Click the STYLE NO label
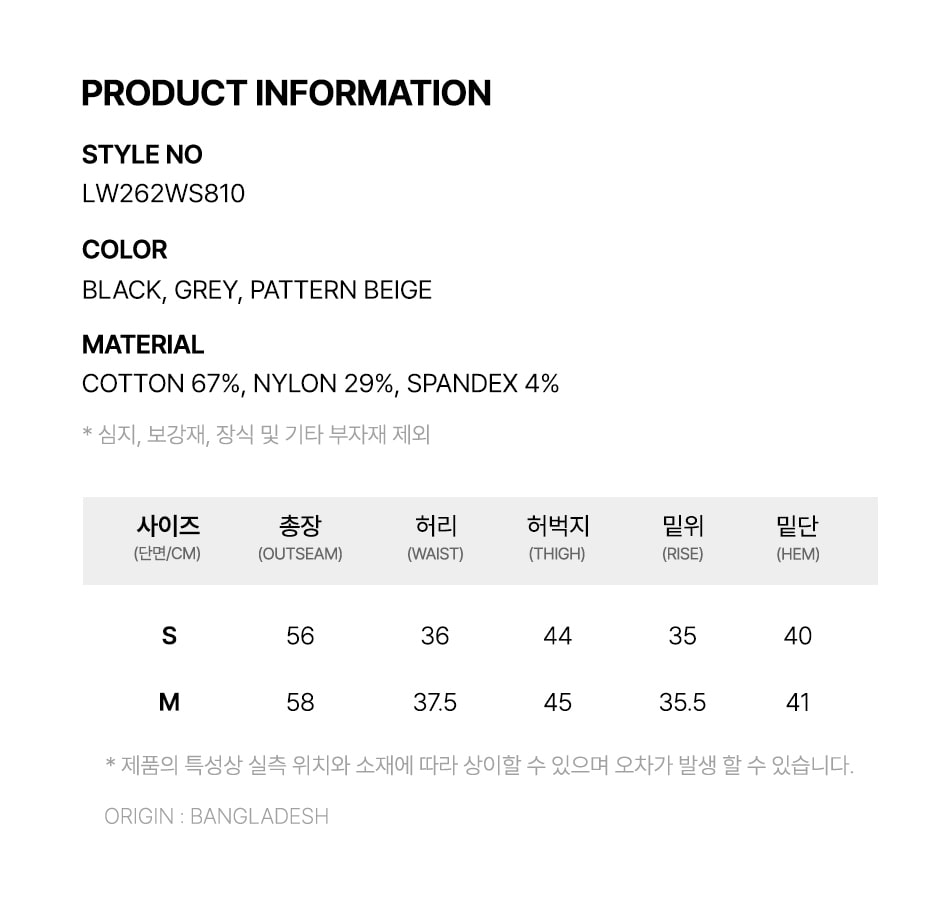 [x=142, y=155]
